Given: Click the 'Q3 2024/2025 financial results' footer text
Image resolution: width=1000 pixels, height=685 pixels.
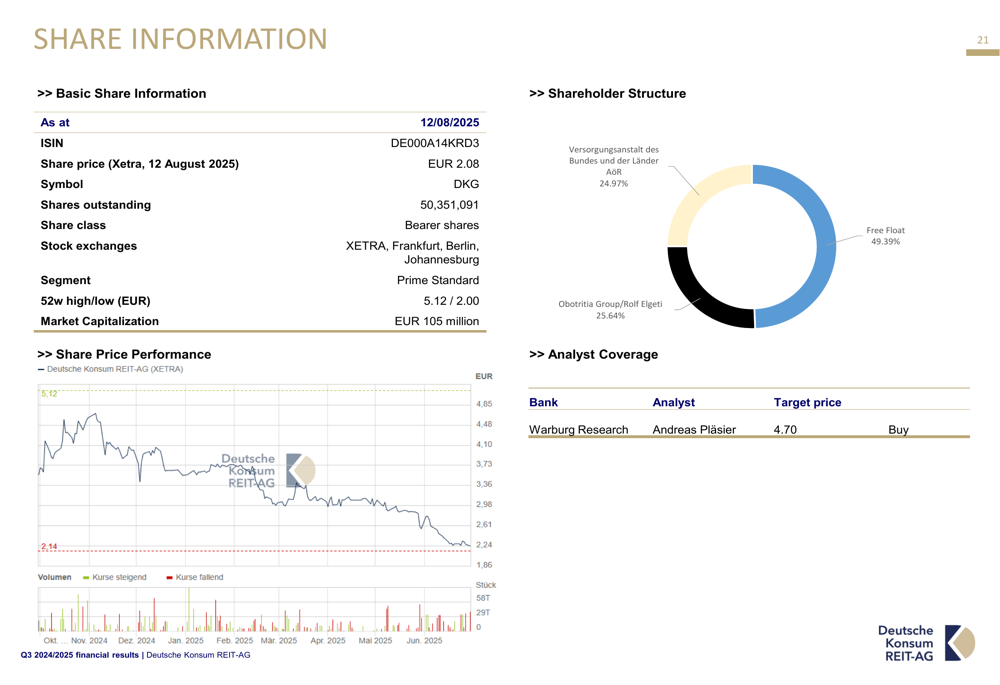Looking at the screenshot, I should 80,655.
